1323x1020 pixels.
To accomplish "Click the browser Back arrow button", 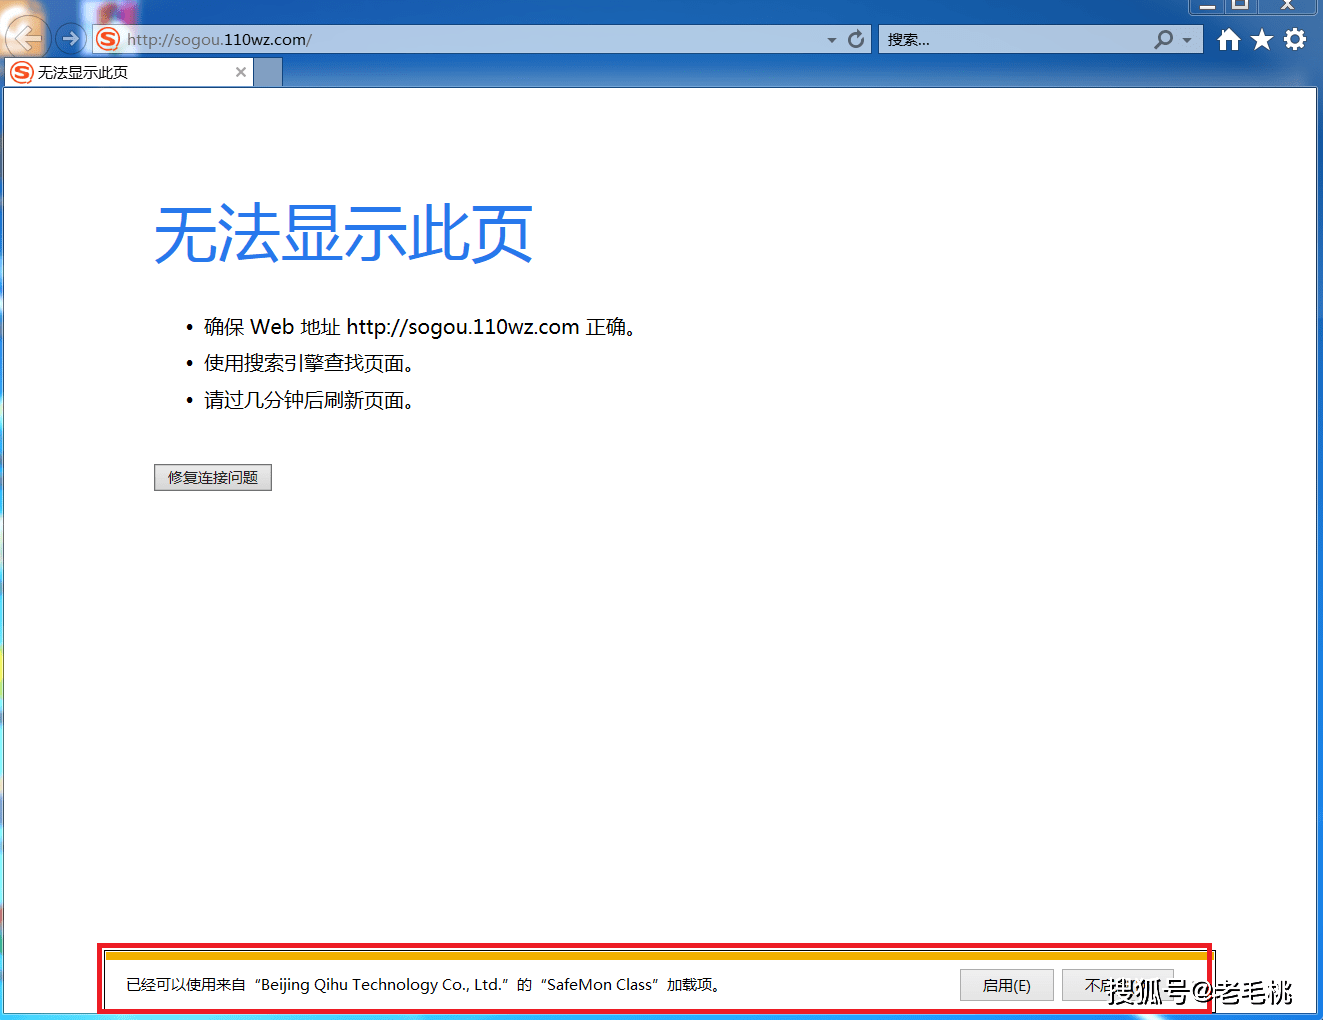I will click(26, 39).
